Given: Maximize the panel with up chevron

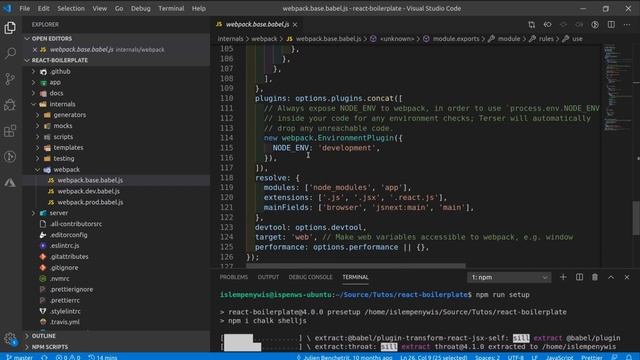Looking at the screenshot, I should tap(611, 277).
